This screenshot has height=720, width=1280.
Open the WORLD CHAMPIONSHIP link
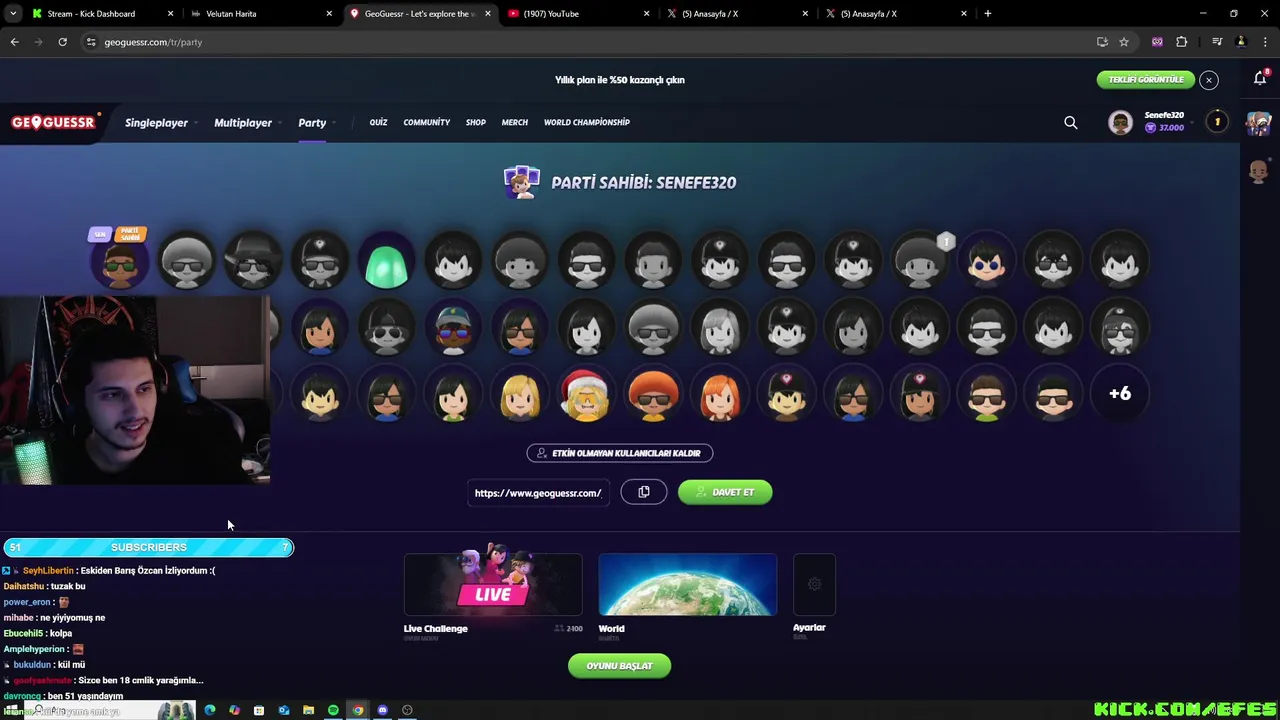point(587,122)
